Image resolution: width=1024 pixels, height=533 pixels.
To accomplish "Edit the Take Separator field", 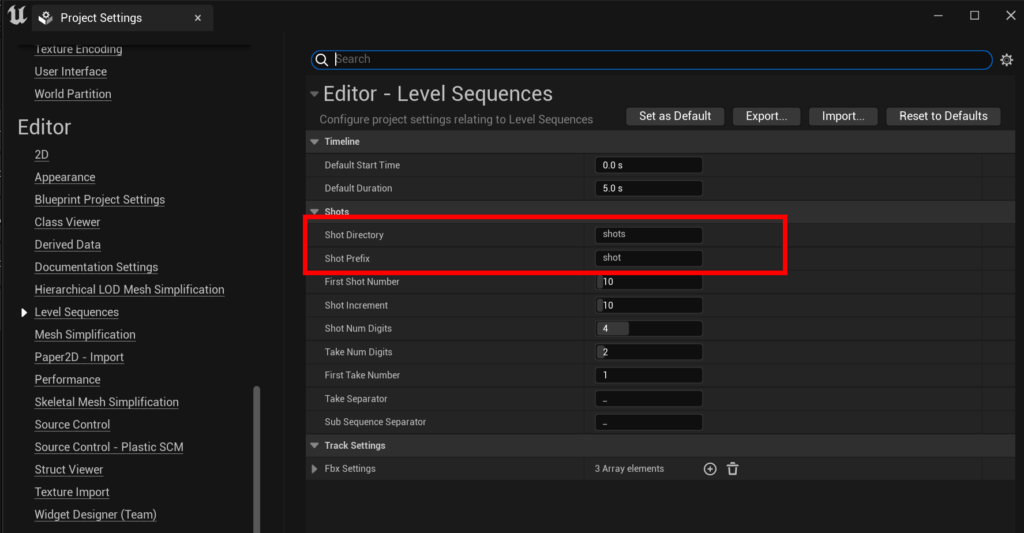I will (648, 398).
